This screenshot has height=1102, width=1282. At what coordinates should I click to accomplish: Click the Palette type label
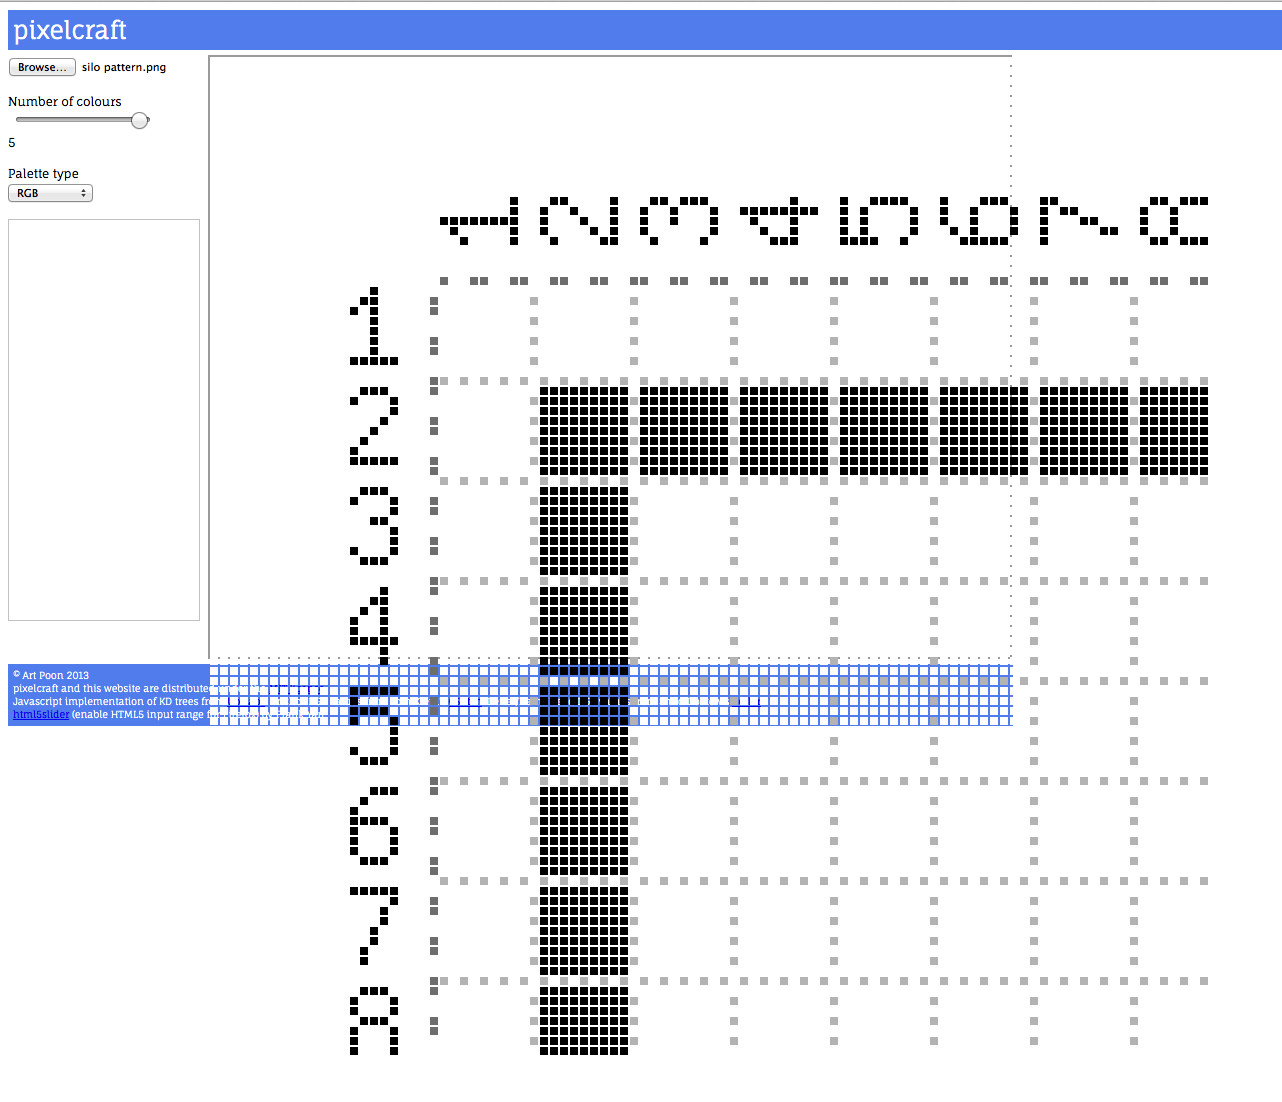43,174
